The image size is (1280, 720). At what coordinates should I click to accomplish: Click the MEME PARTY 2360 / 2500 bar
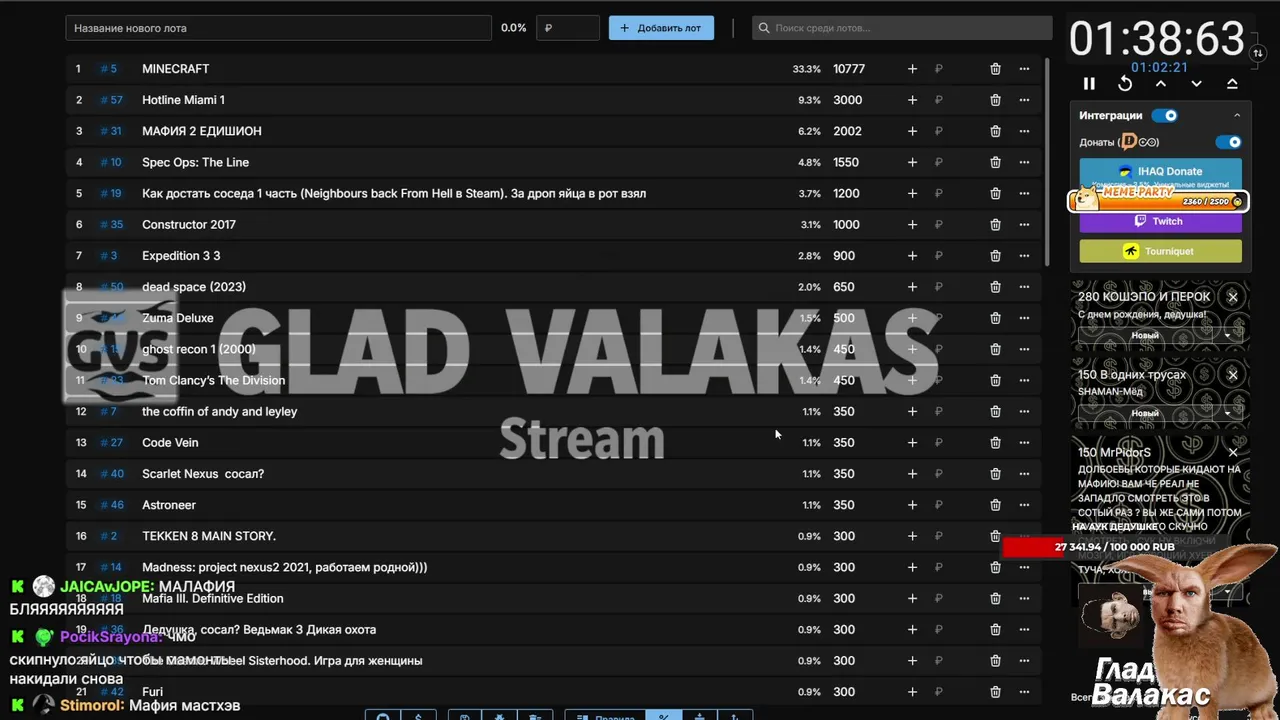pos(1158,199)
